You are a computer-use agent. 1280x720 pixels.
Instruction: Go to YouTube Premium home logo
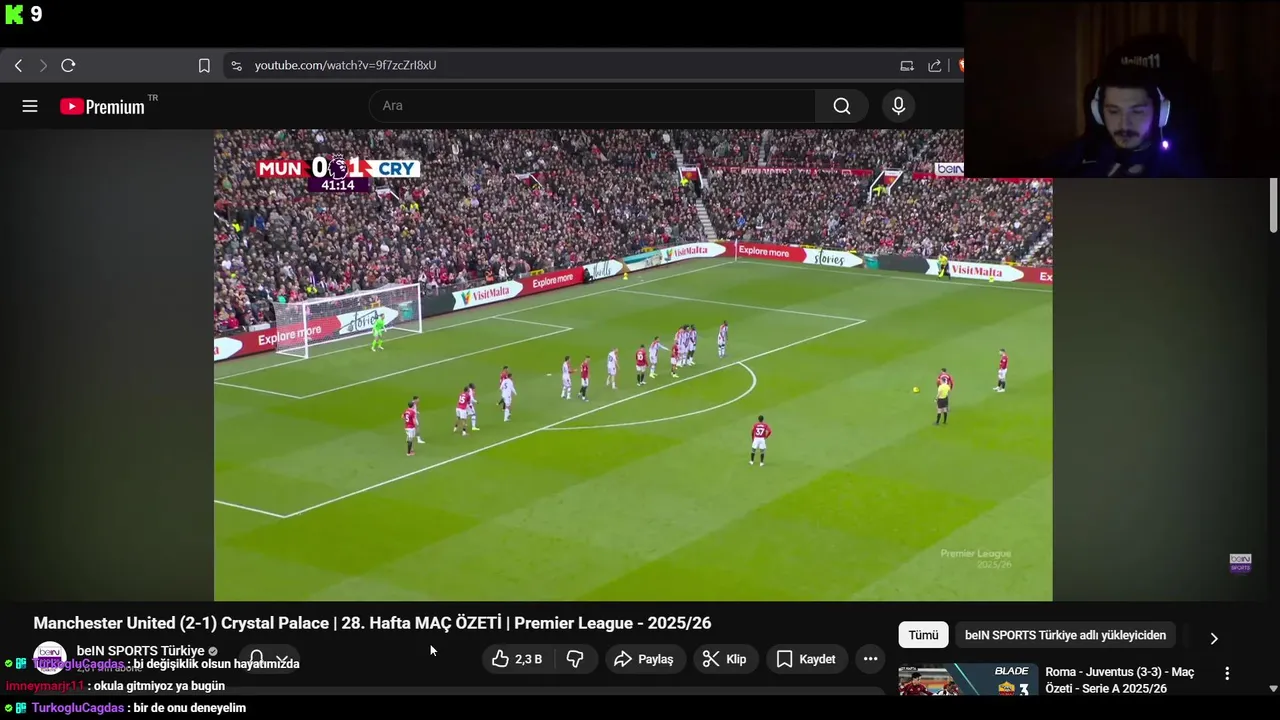tap(102, 106)
